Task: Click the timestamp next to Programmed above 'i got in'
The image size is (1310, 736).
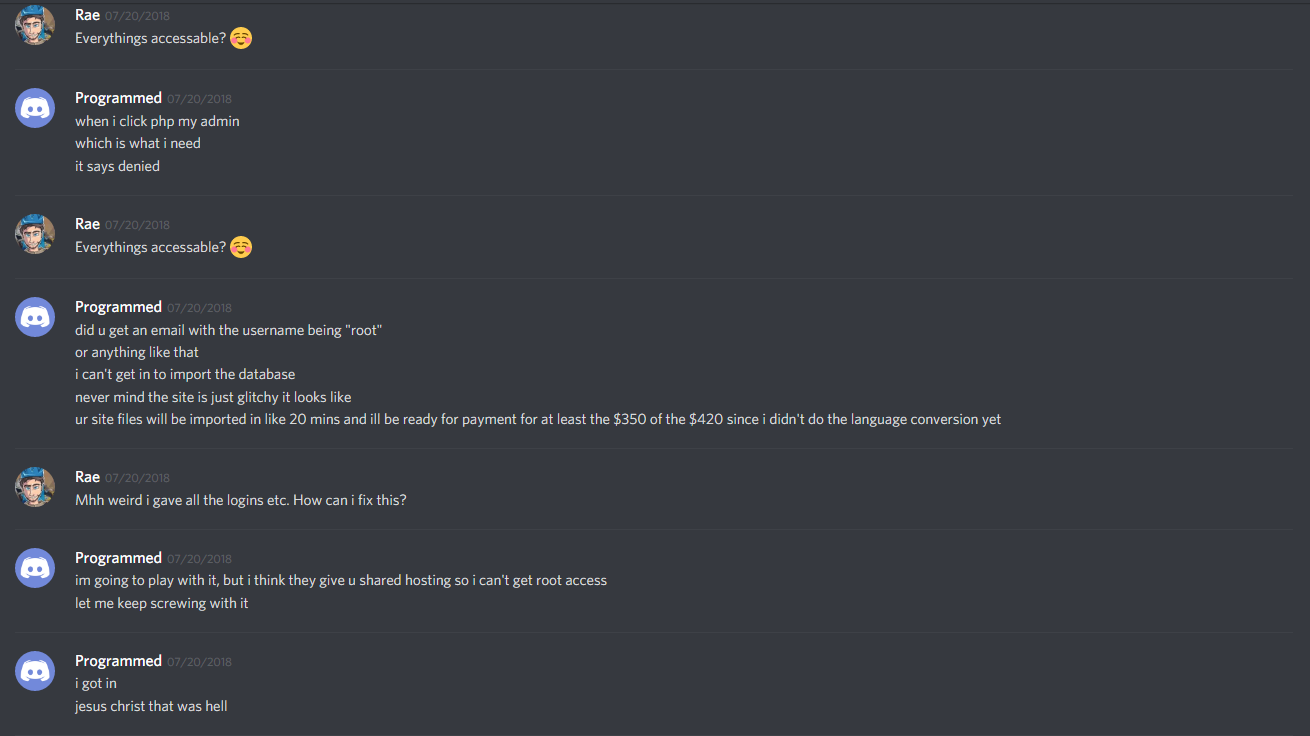Action: pos(199,662)
